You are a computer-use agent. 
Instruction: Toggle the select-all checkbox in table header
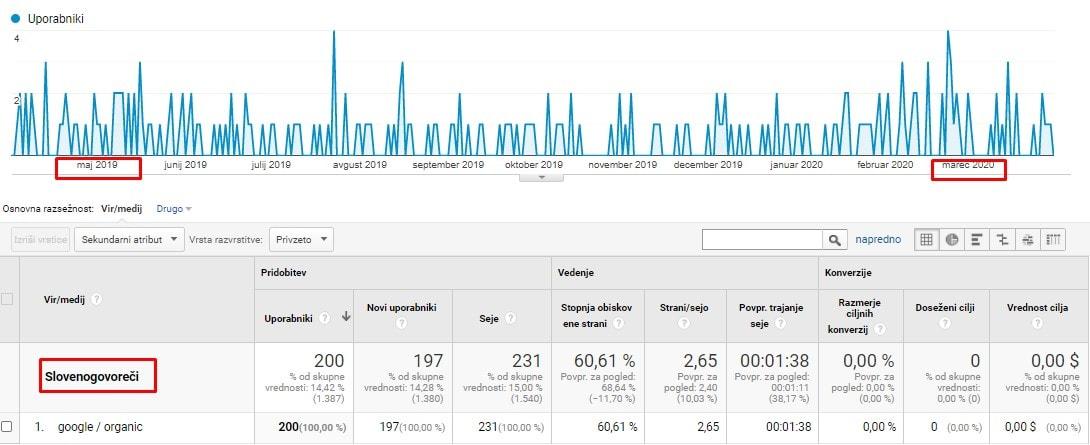(x=7, y=300)
